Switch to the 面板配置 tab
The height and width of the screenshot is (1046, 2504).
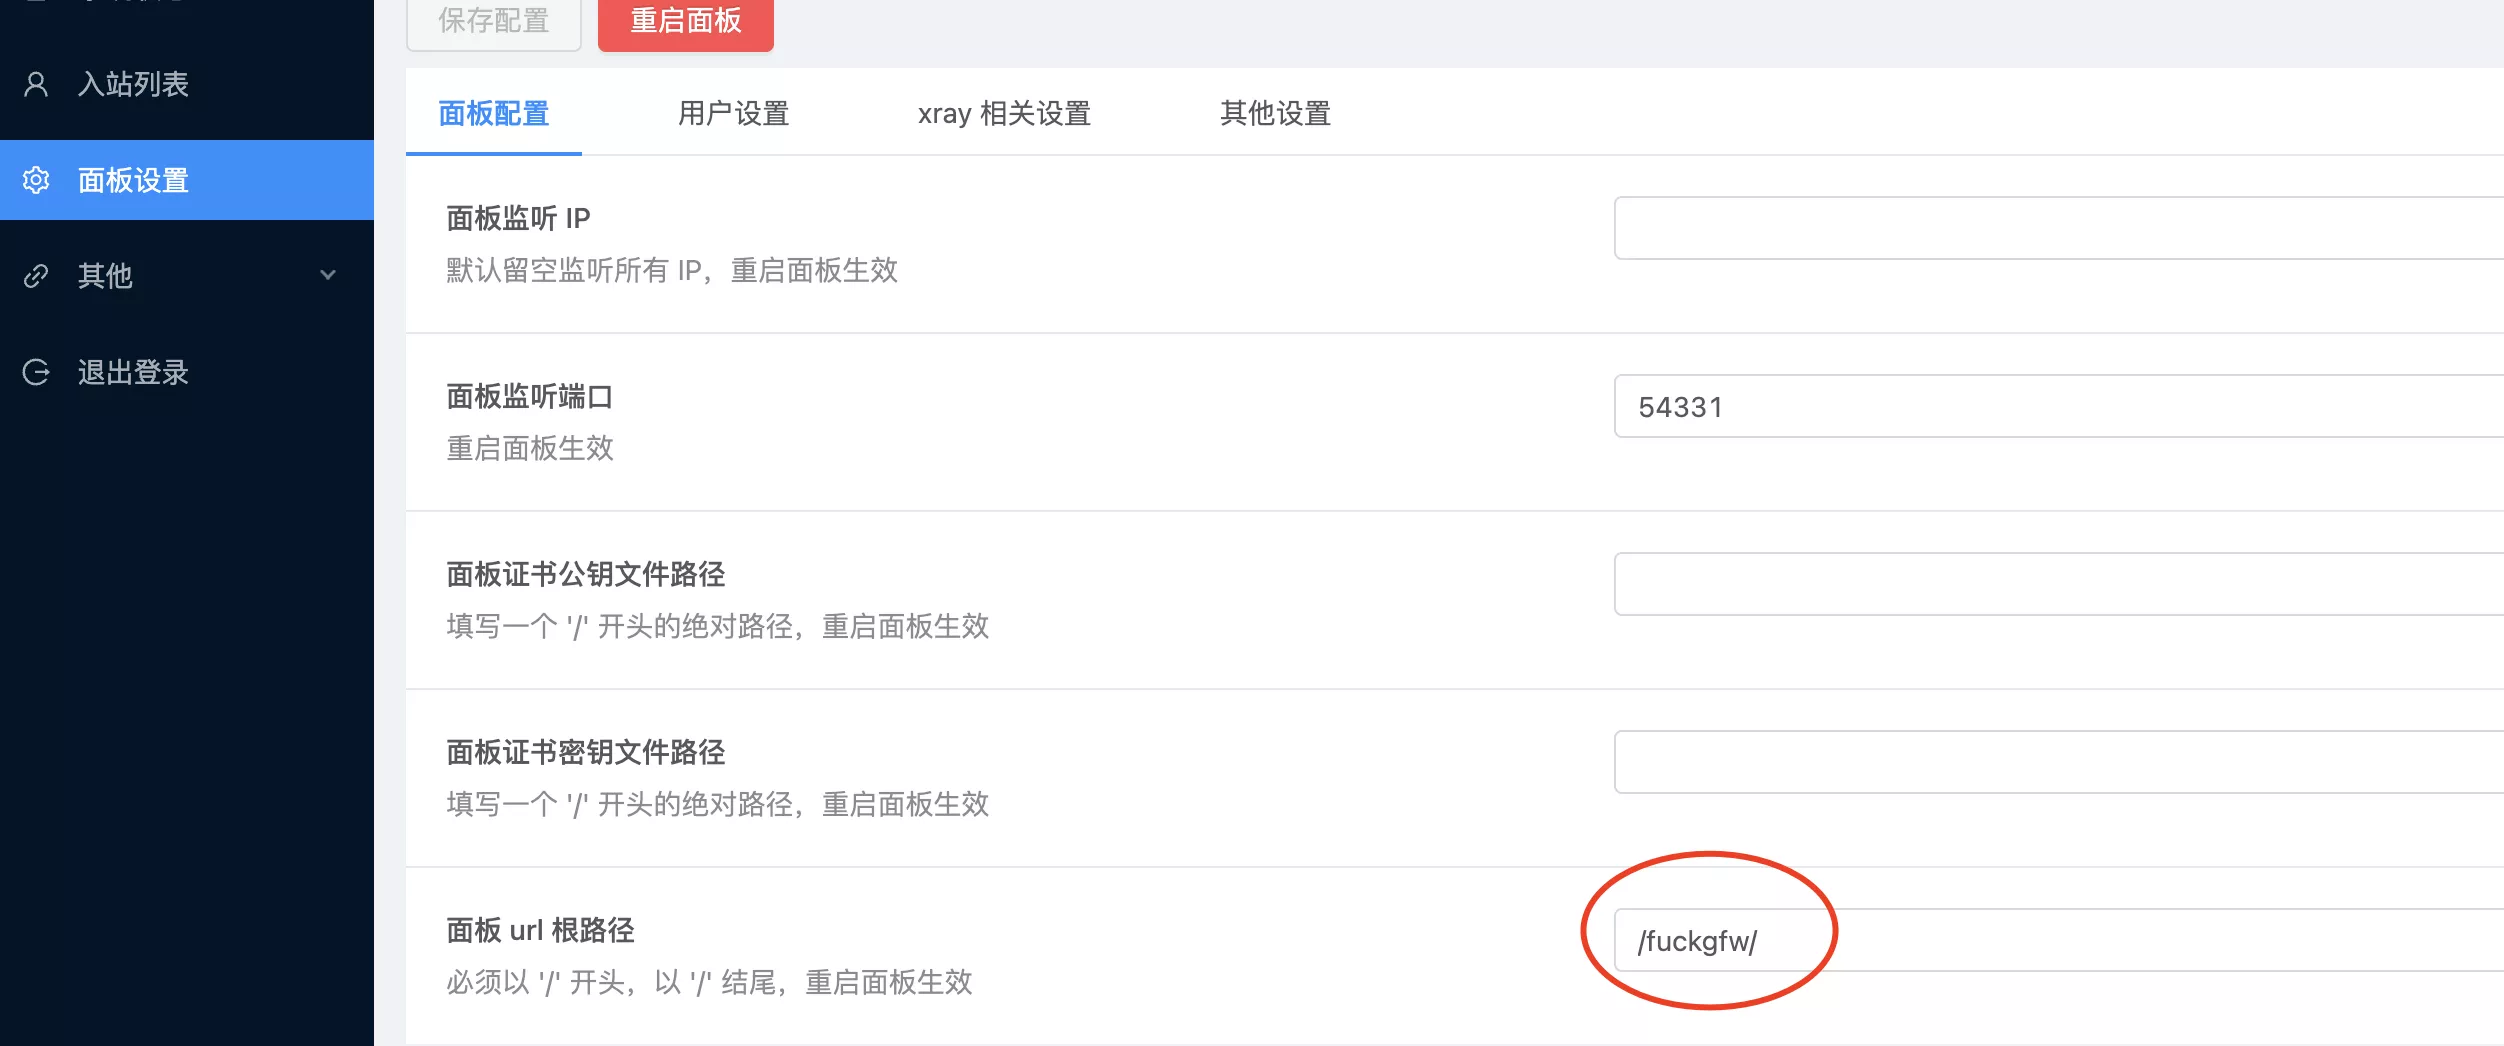point(493,114)
